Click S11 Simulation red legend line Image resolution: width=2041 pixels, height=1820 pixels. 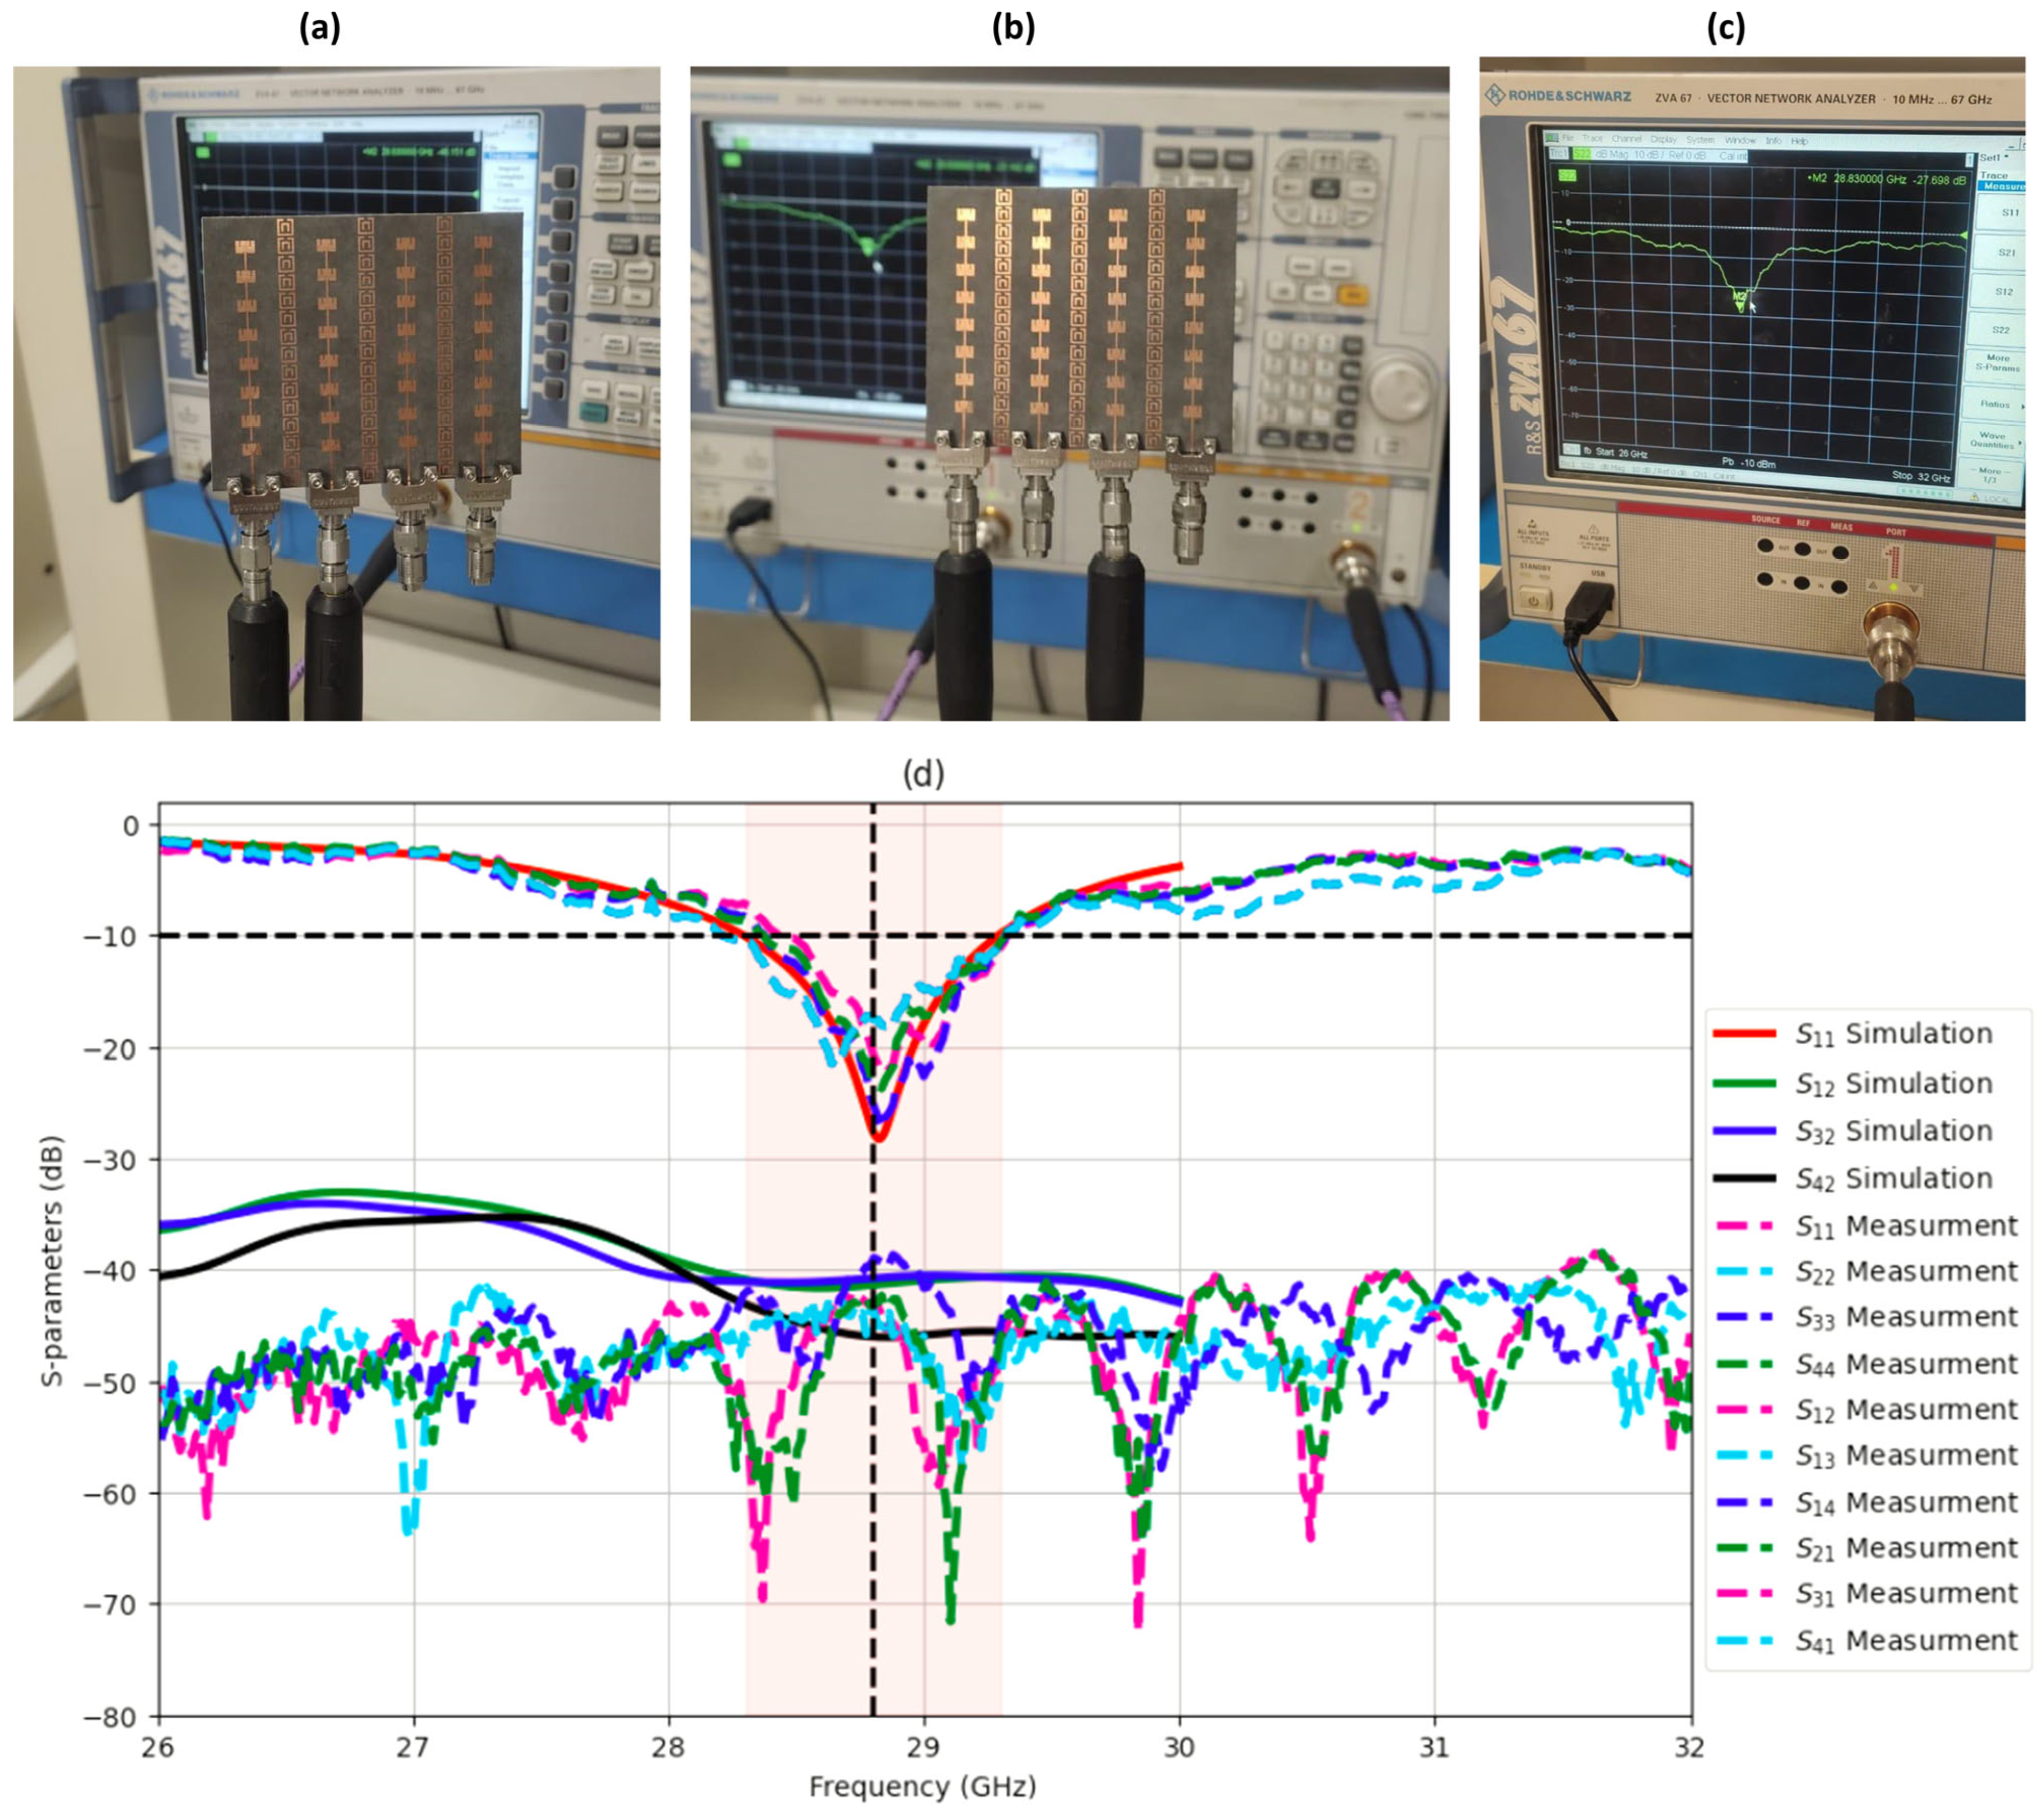(x=1745, y=1034)
